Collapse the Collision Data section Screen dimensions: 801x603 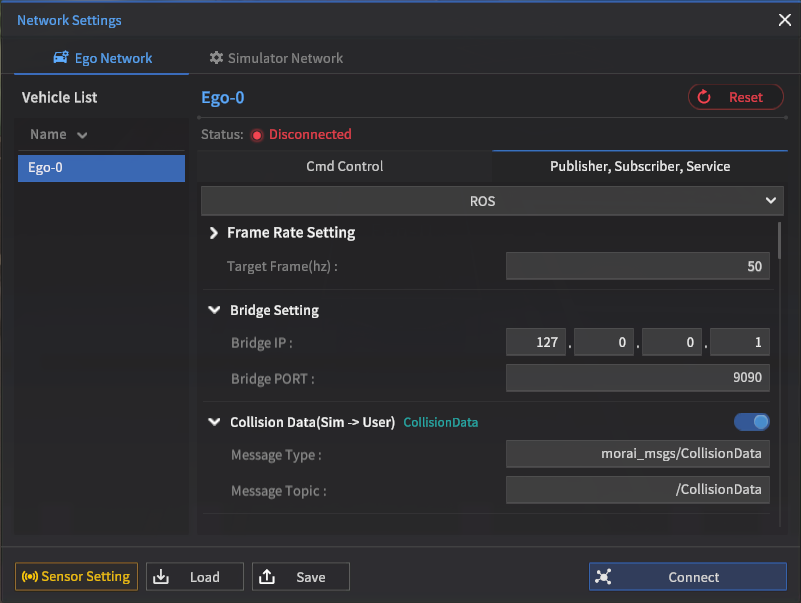214,422
